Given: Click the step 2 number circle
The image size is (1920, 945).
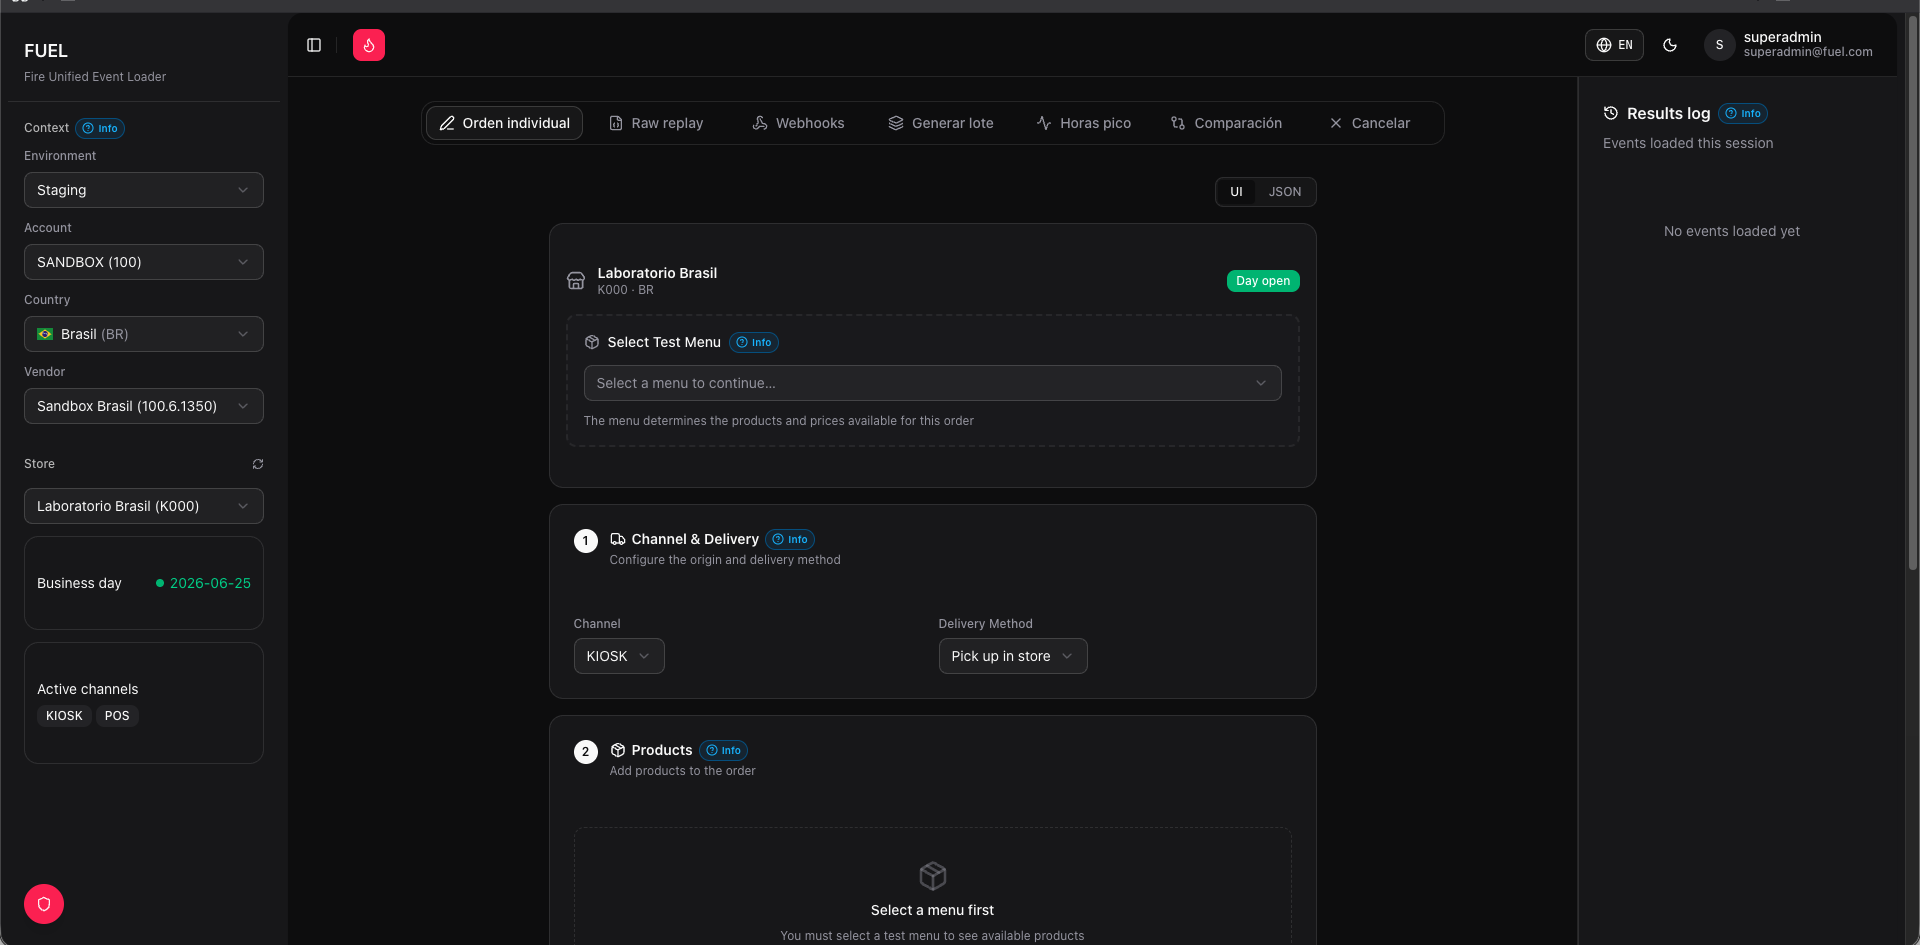Looking at the screenshot, I should coord(586,752).
